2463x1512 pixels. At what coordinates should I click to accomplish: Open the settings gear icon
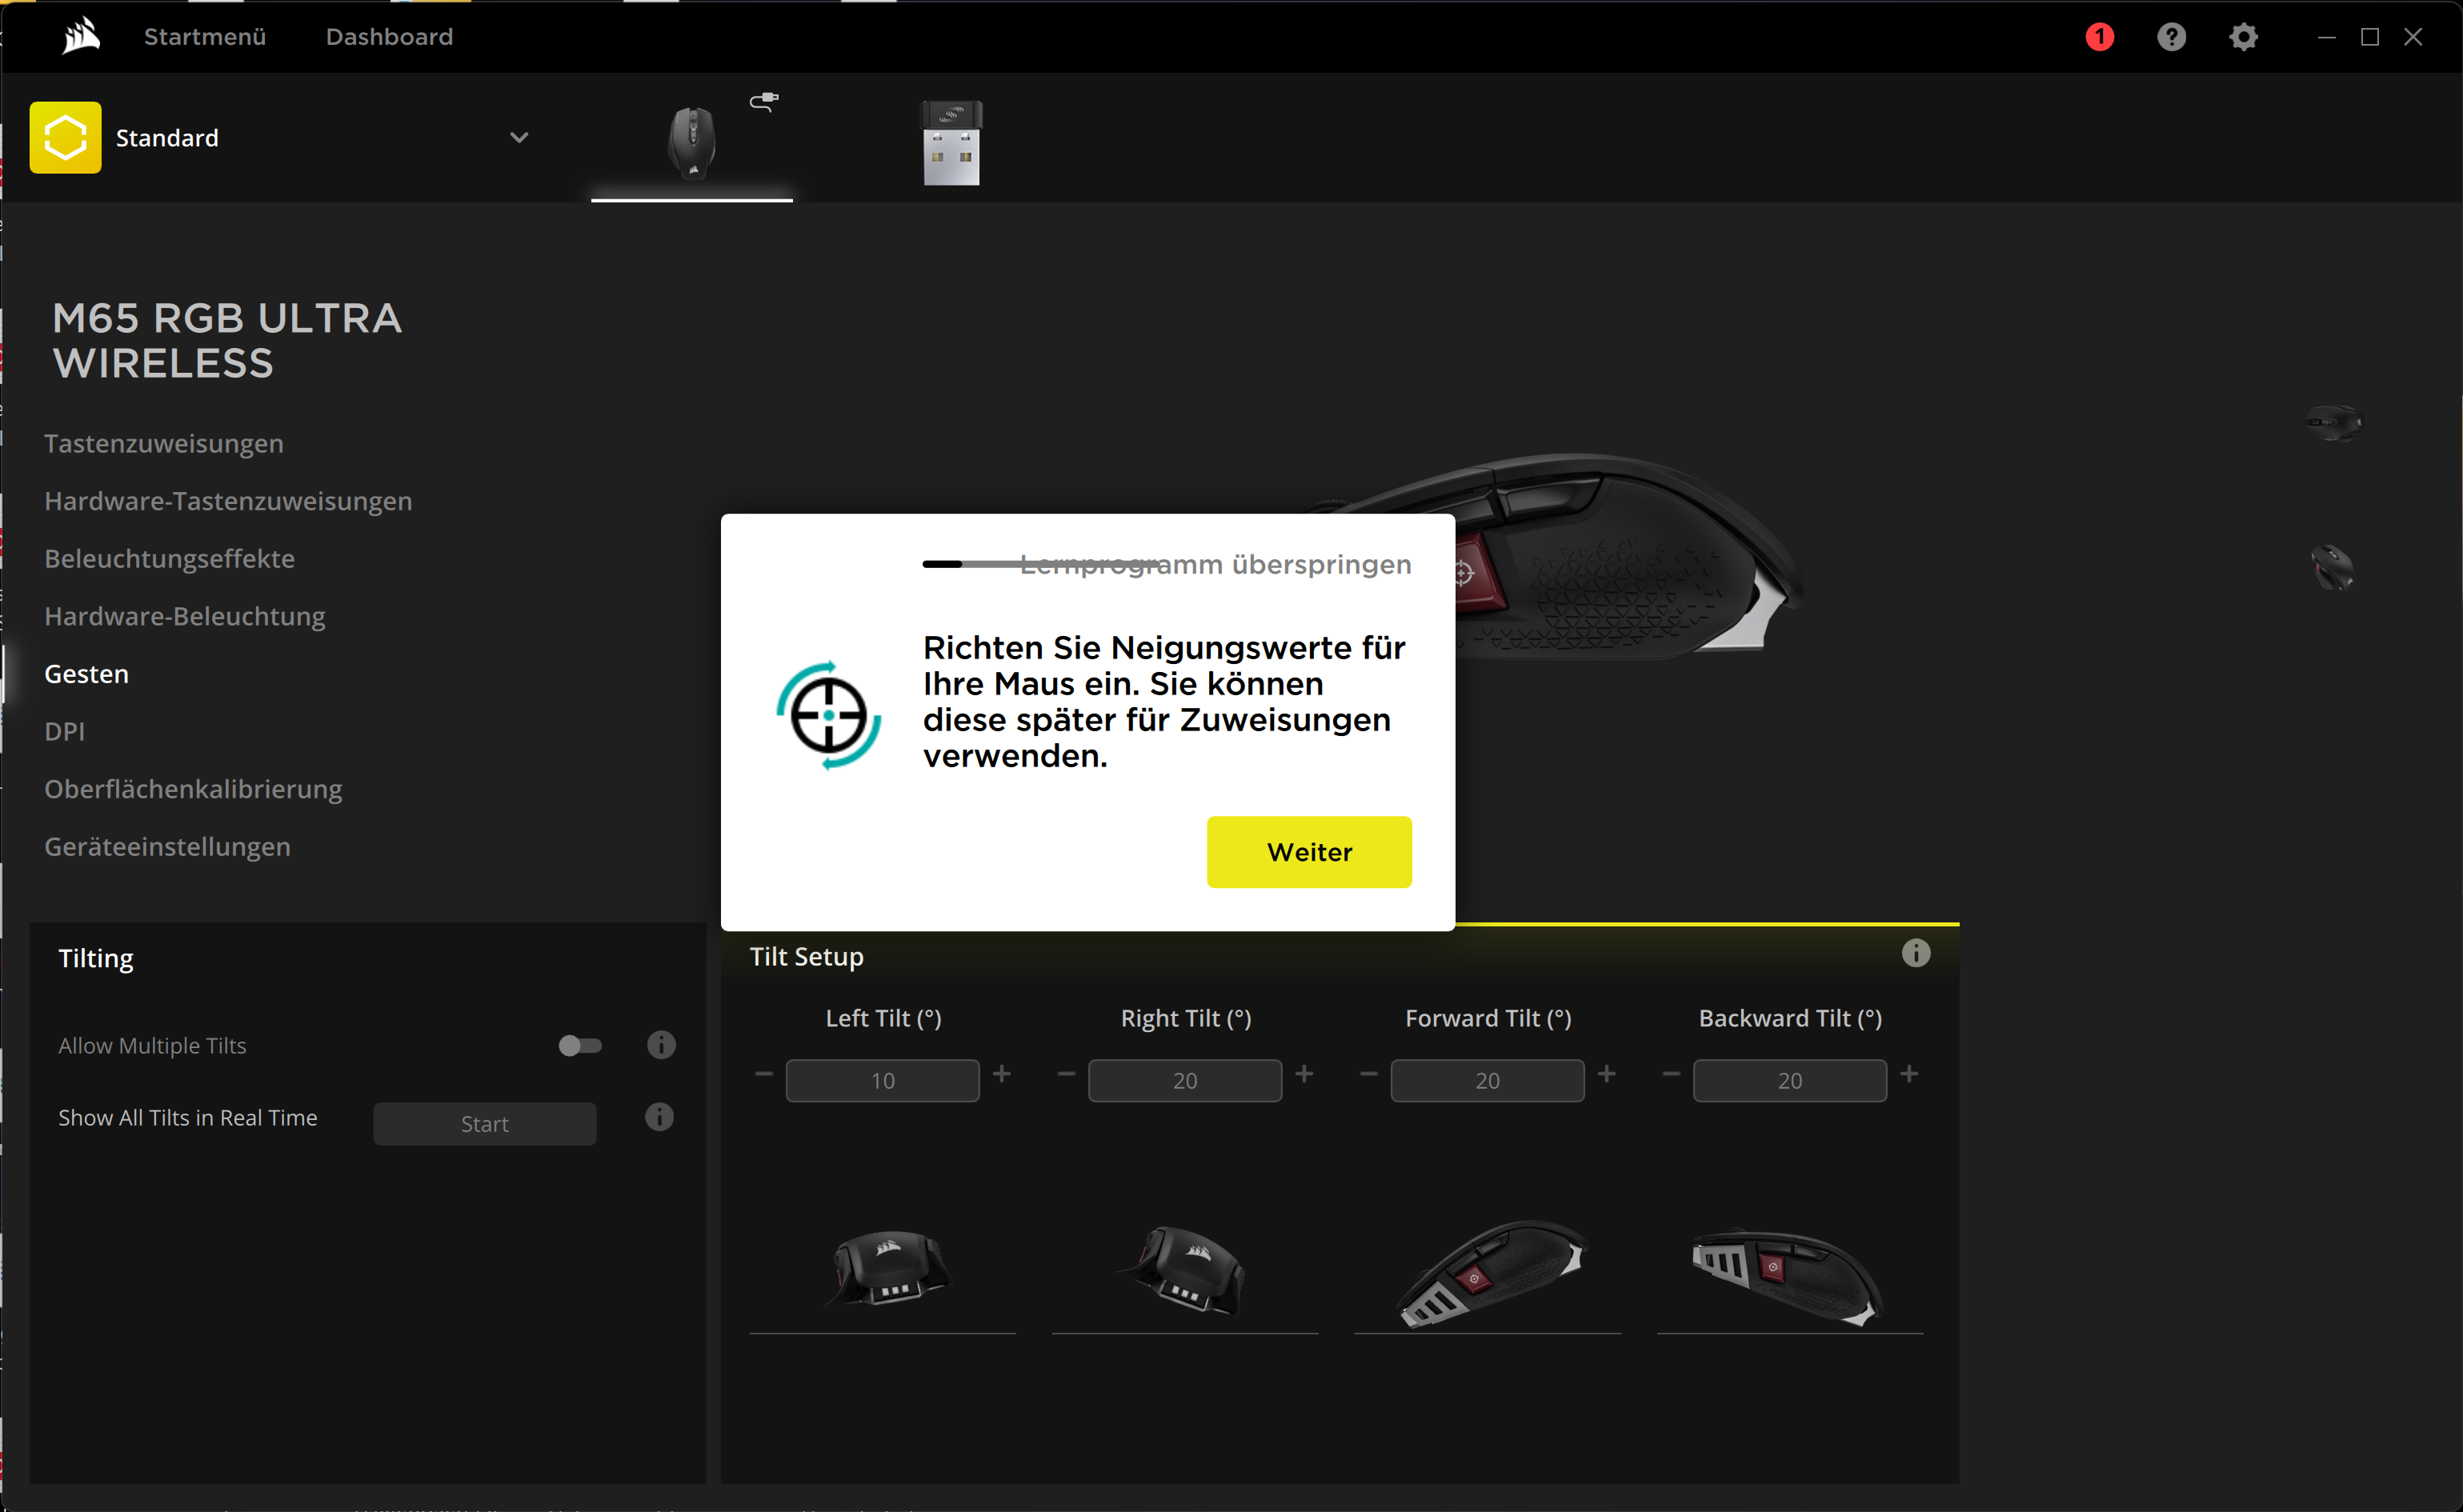2243,37
